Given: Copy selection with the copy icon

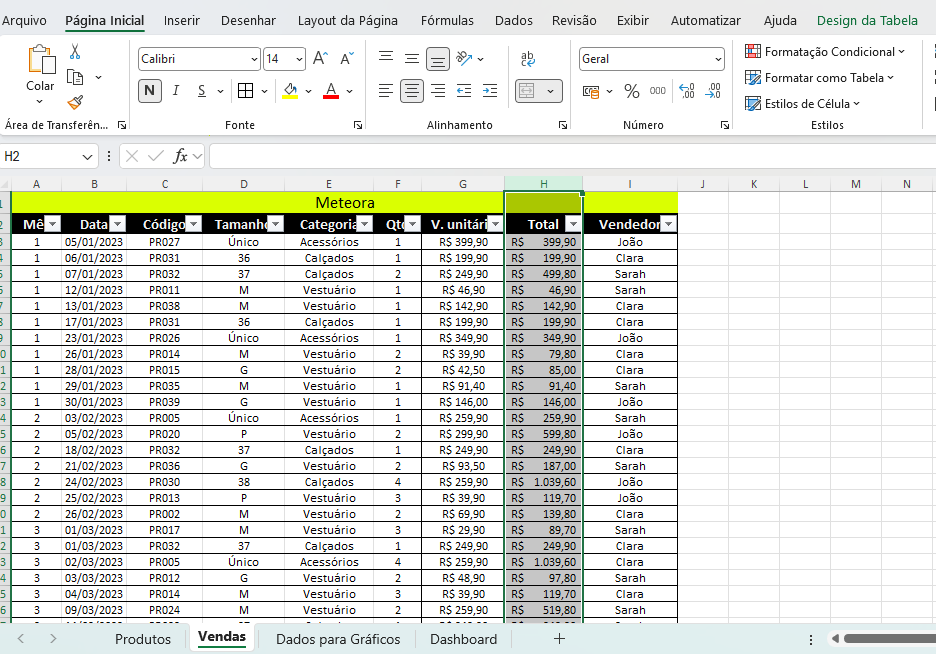Looking at the screenshot, I should click(x=75, y=78).
